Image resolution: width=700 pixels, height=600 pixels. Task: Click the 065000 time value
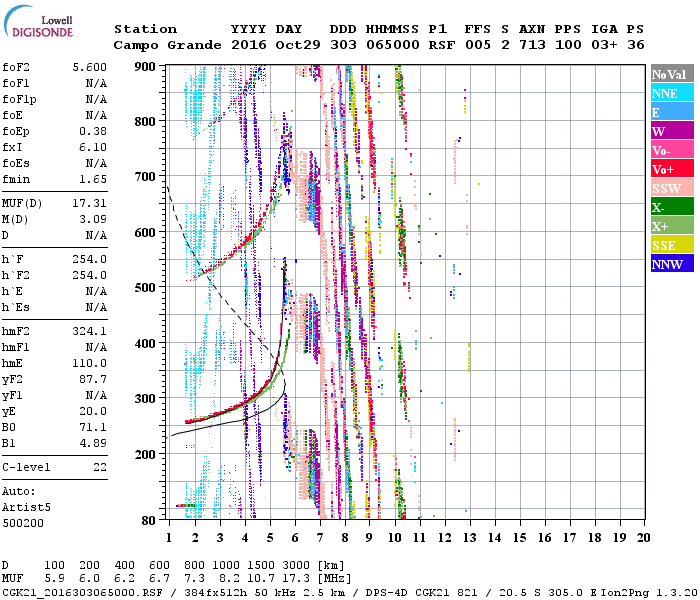[x=393, y=45]
